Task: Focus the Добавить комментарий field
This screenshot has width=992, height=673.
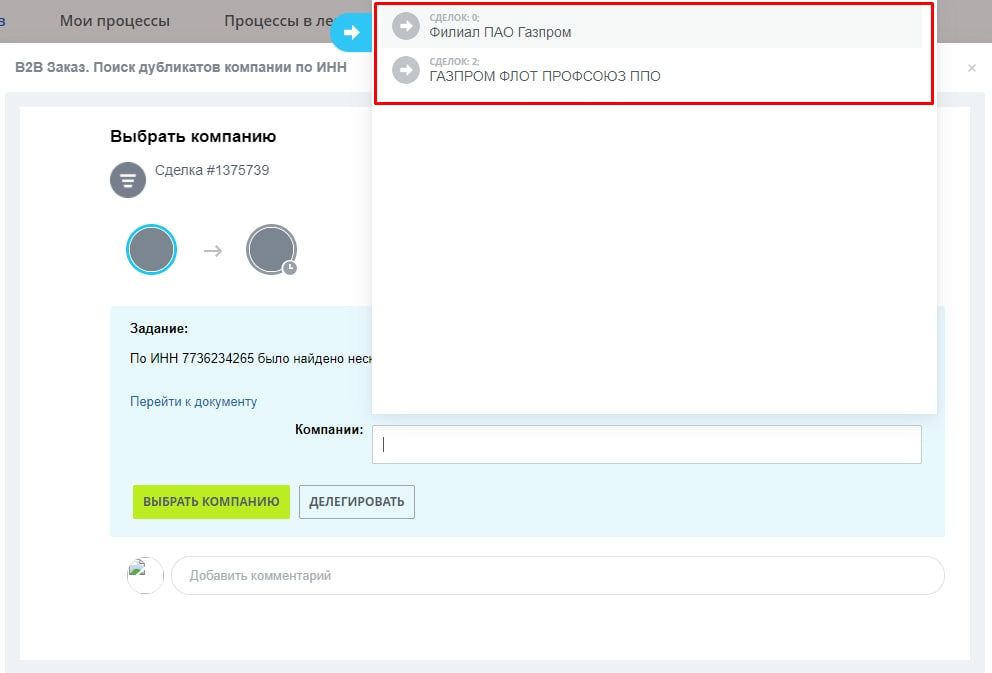Action: tap(558, 576)
